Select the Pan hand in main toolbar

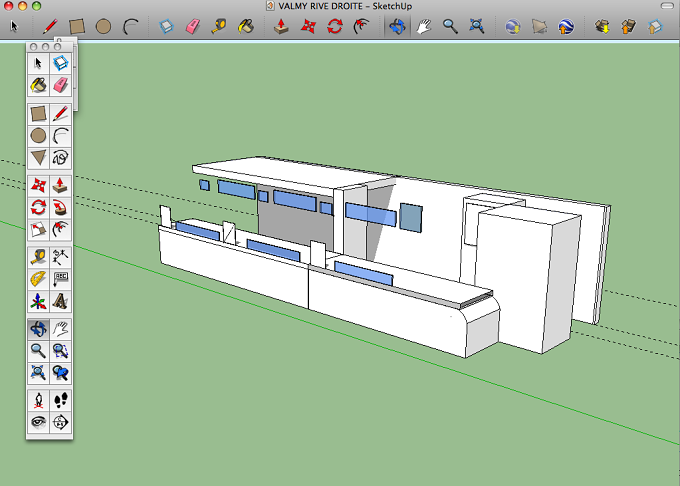point(424,26)
